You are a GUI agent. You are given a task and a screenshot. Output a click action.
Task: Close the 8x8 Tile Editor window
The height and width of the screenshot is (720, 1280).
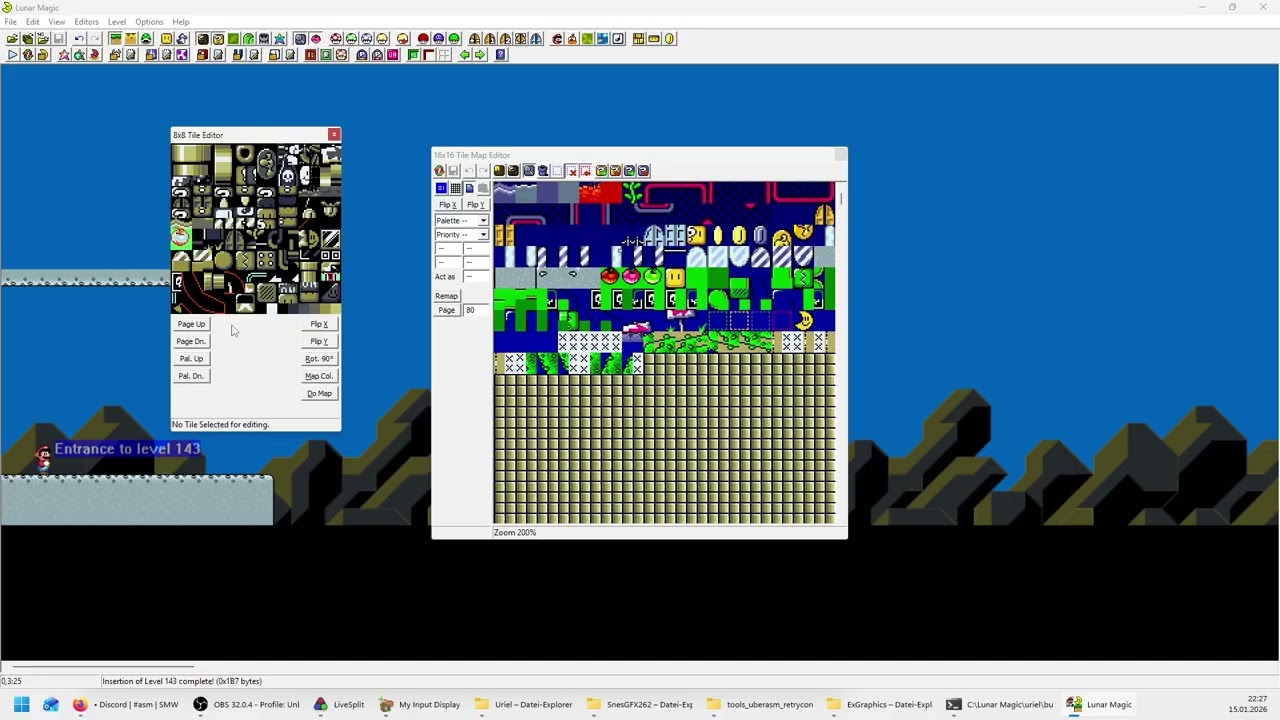tap(334, 134)
